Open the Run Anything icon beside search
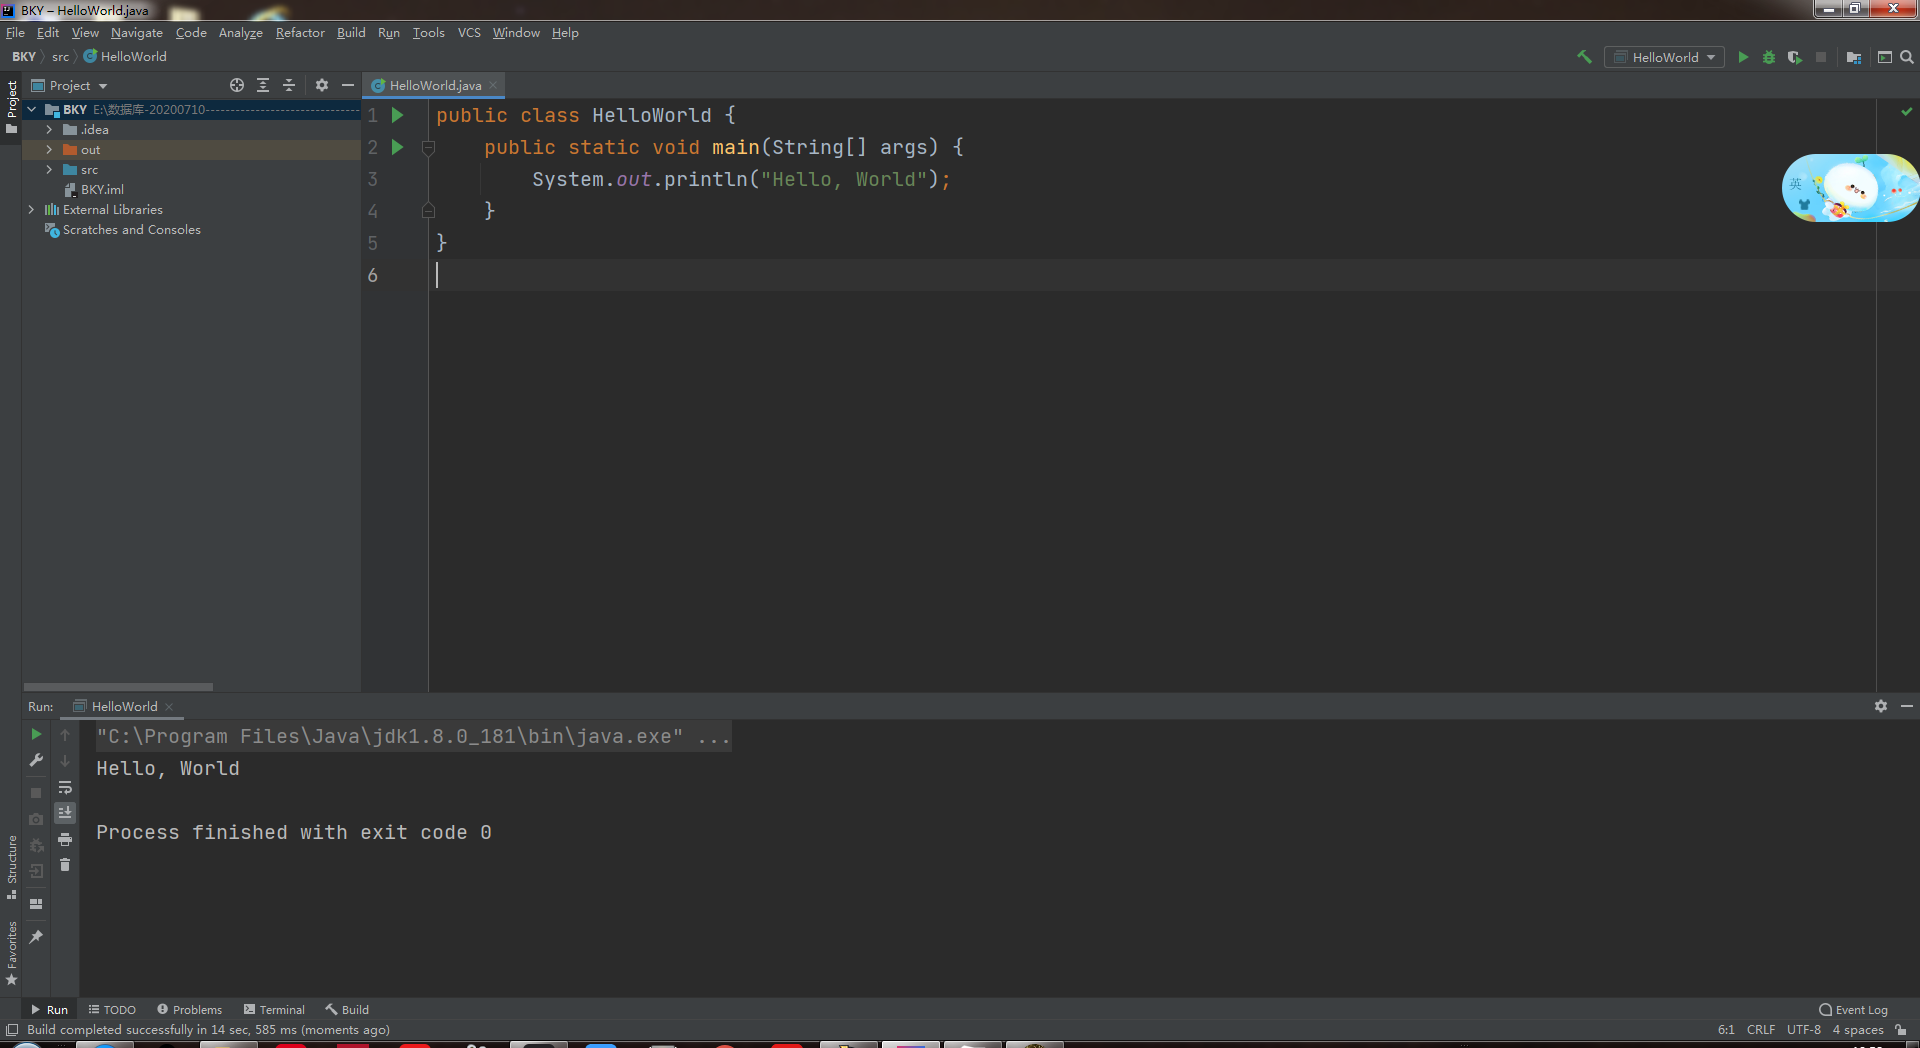Image resolution: width=1920 pixels, height=1048 pixels. [x=1885, y=57]
